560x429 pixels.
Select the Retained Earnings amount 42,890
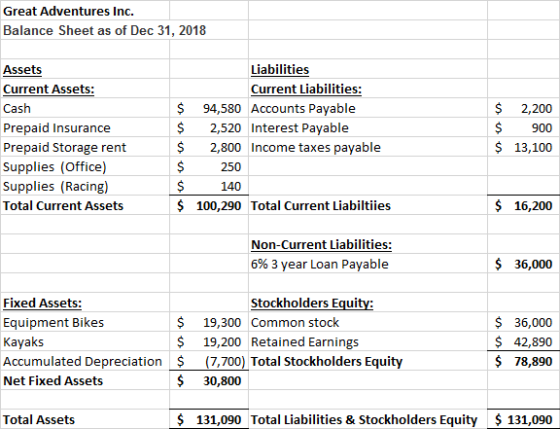point(523,342)
